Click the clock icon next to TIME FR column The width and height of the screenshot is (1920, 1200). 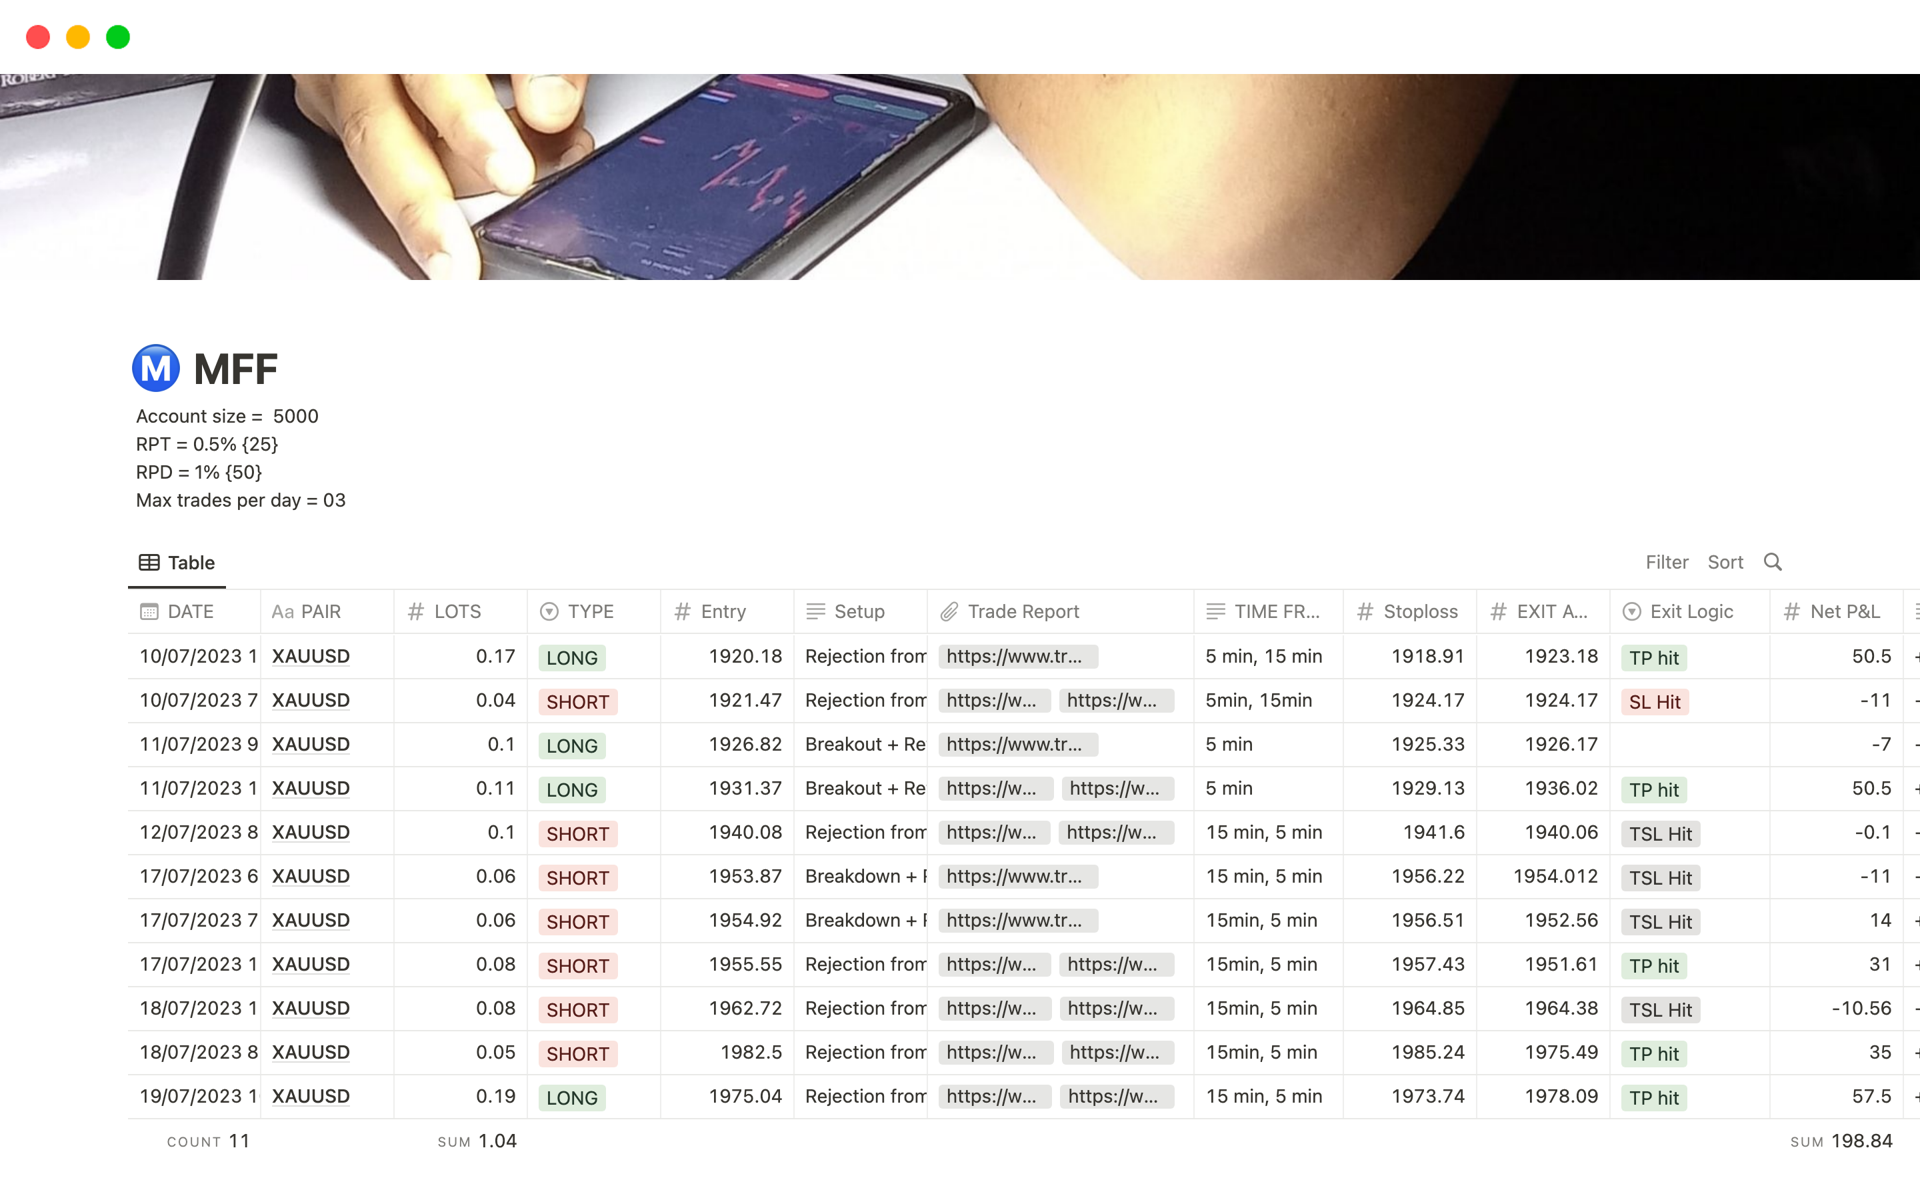1216,612
